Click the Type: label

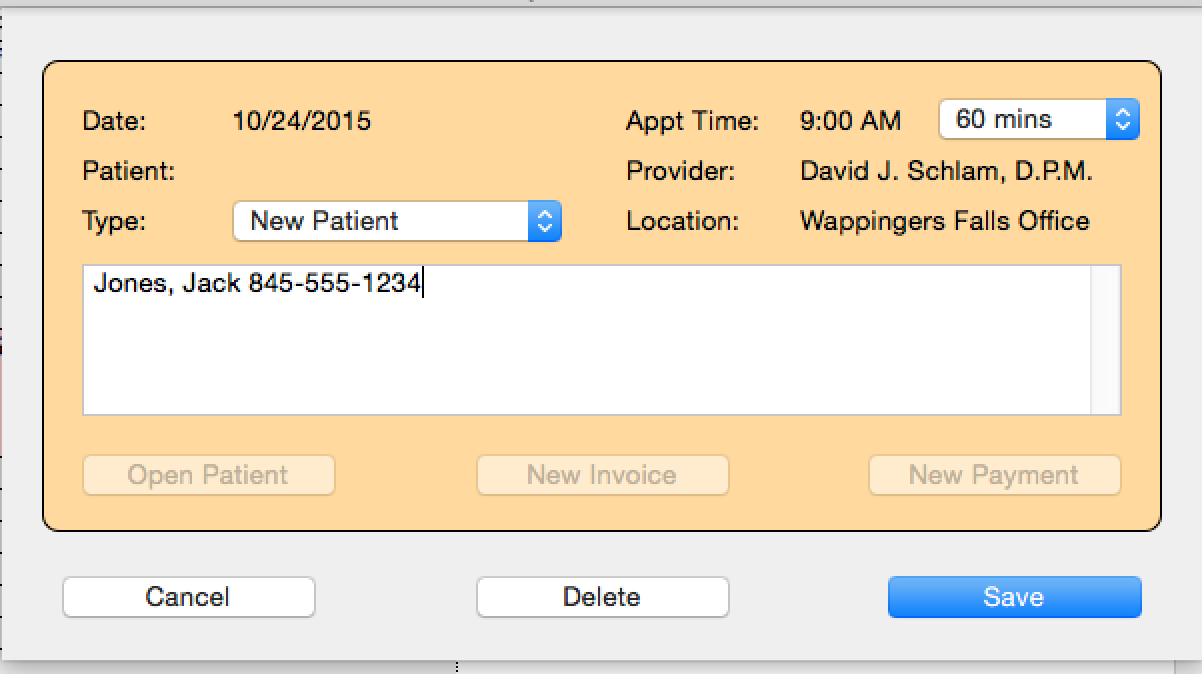coord(114,221)
